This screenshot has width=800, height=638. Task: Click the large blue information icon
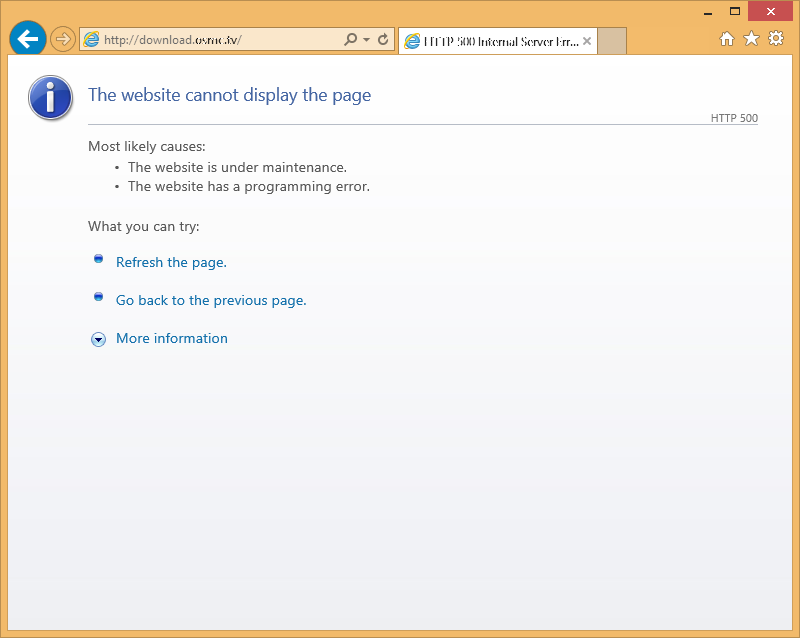50,97
